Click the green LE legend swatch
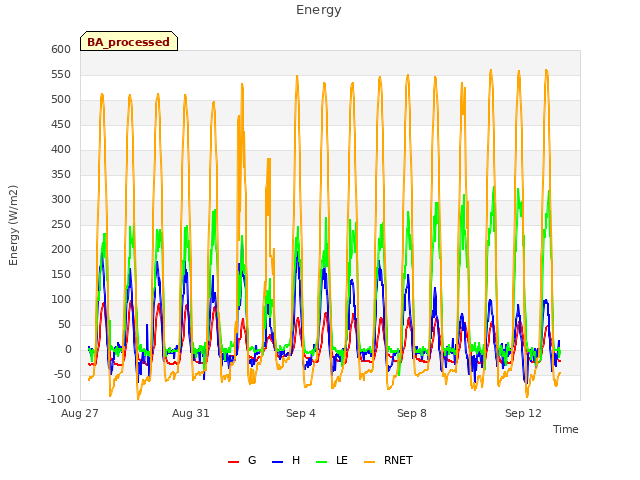The image size is (640, 480). click(322, 462)
